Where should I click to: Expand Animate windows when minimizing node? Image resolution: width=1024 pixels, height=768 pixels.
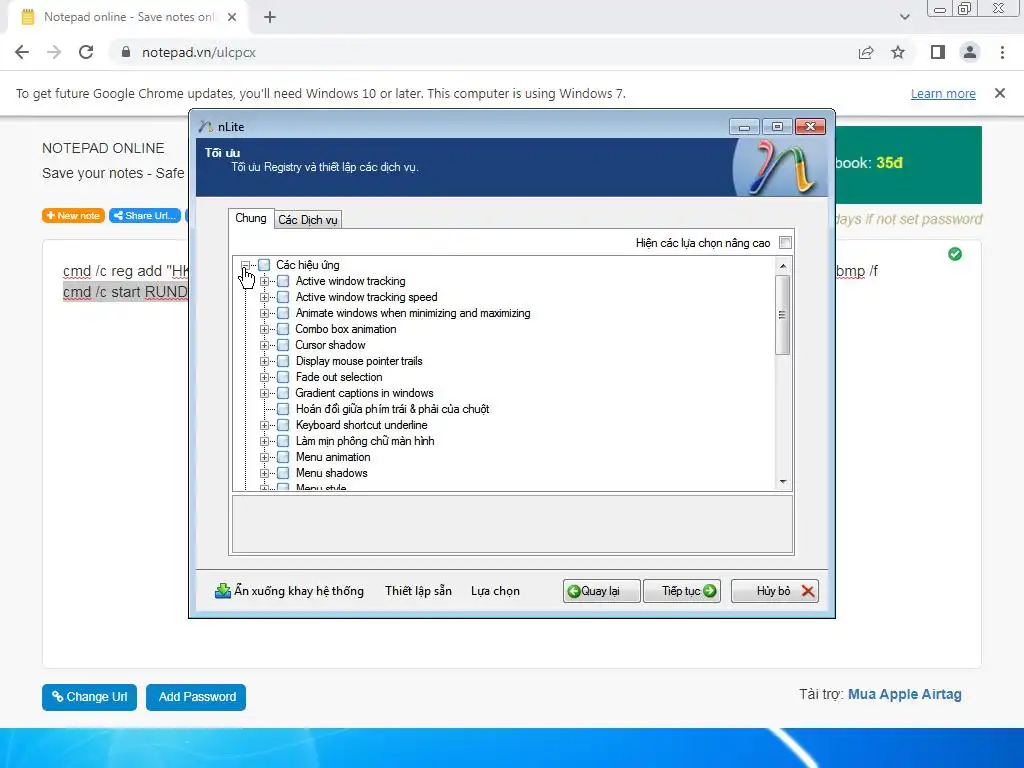(264, 313)
